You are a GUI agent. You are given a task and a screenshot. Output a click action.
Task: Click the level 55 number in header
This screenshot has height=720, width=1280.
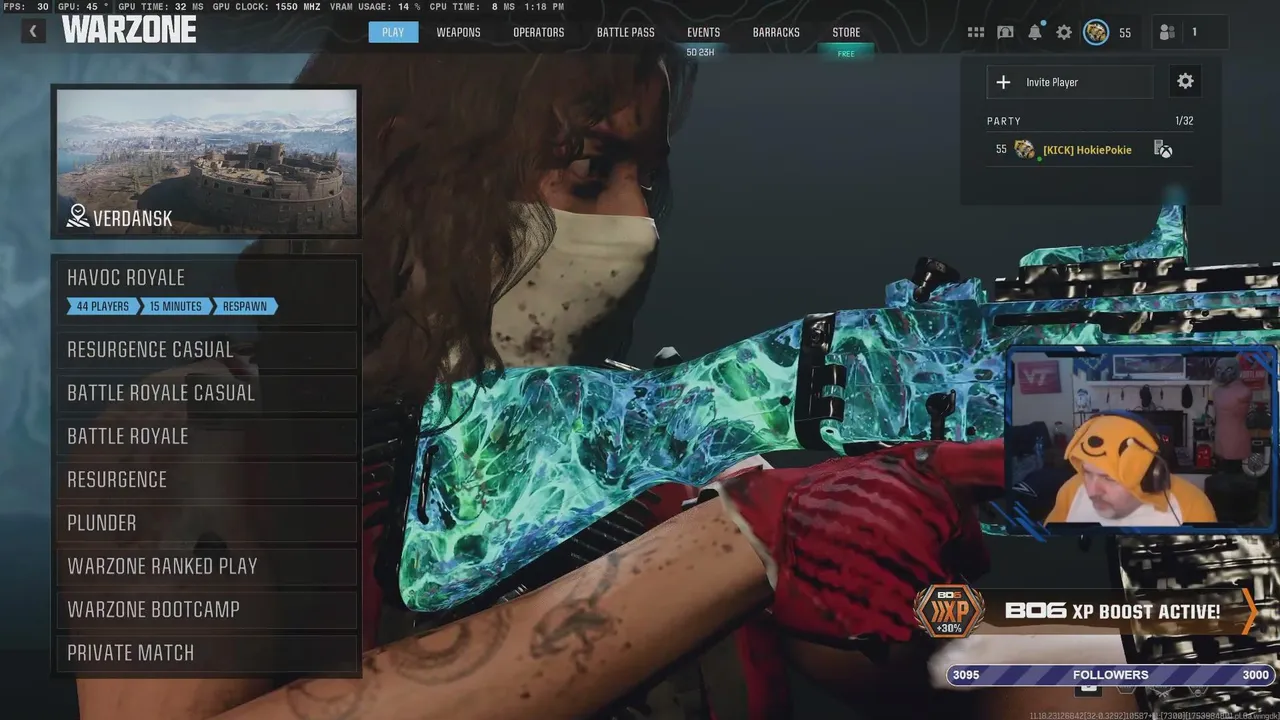tap(1125, 33)
